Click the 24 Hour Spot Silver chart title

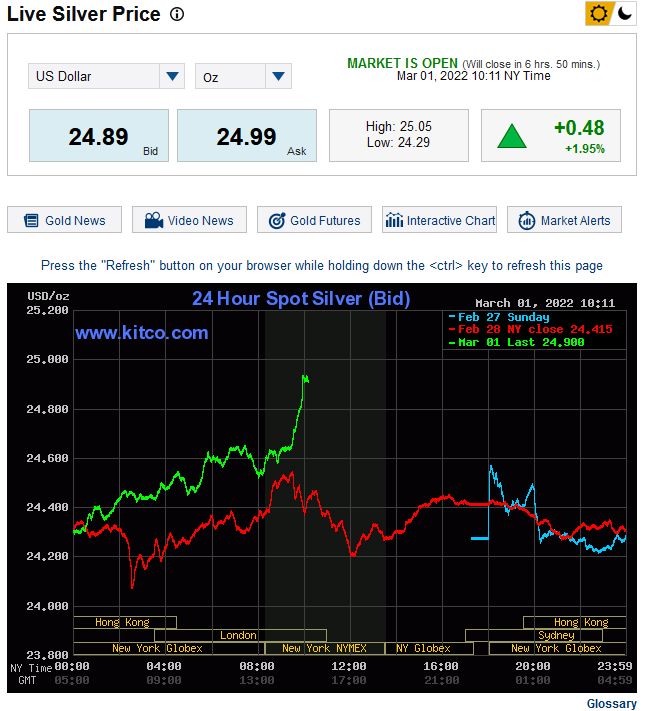[x=301, y=299]
